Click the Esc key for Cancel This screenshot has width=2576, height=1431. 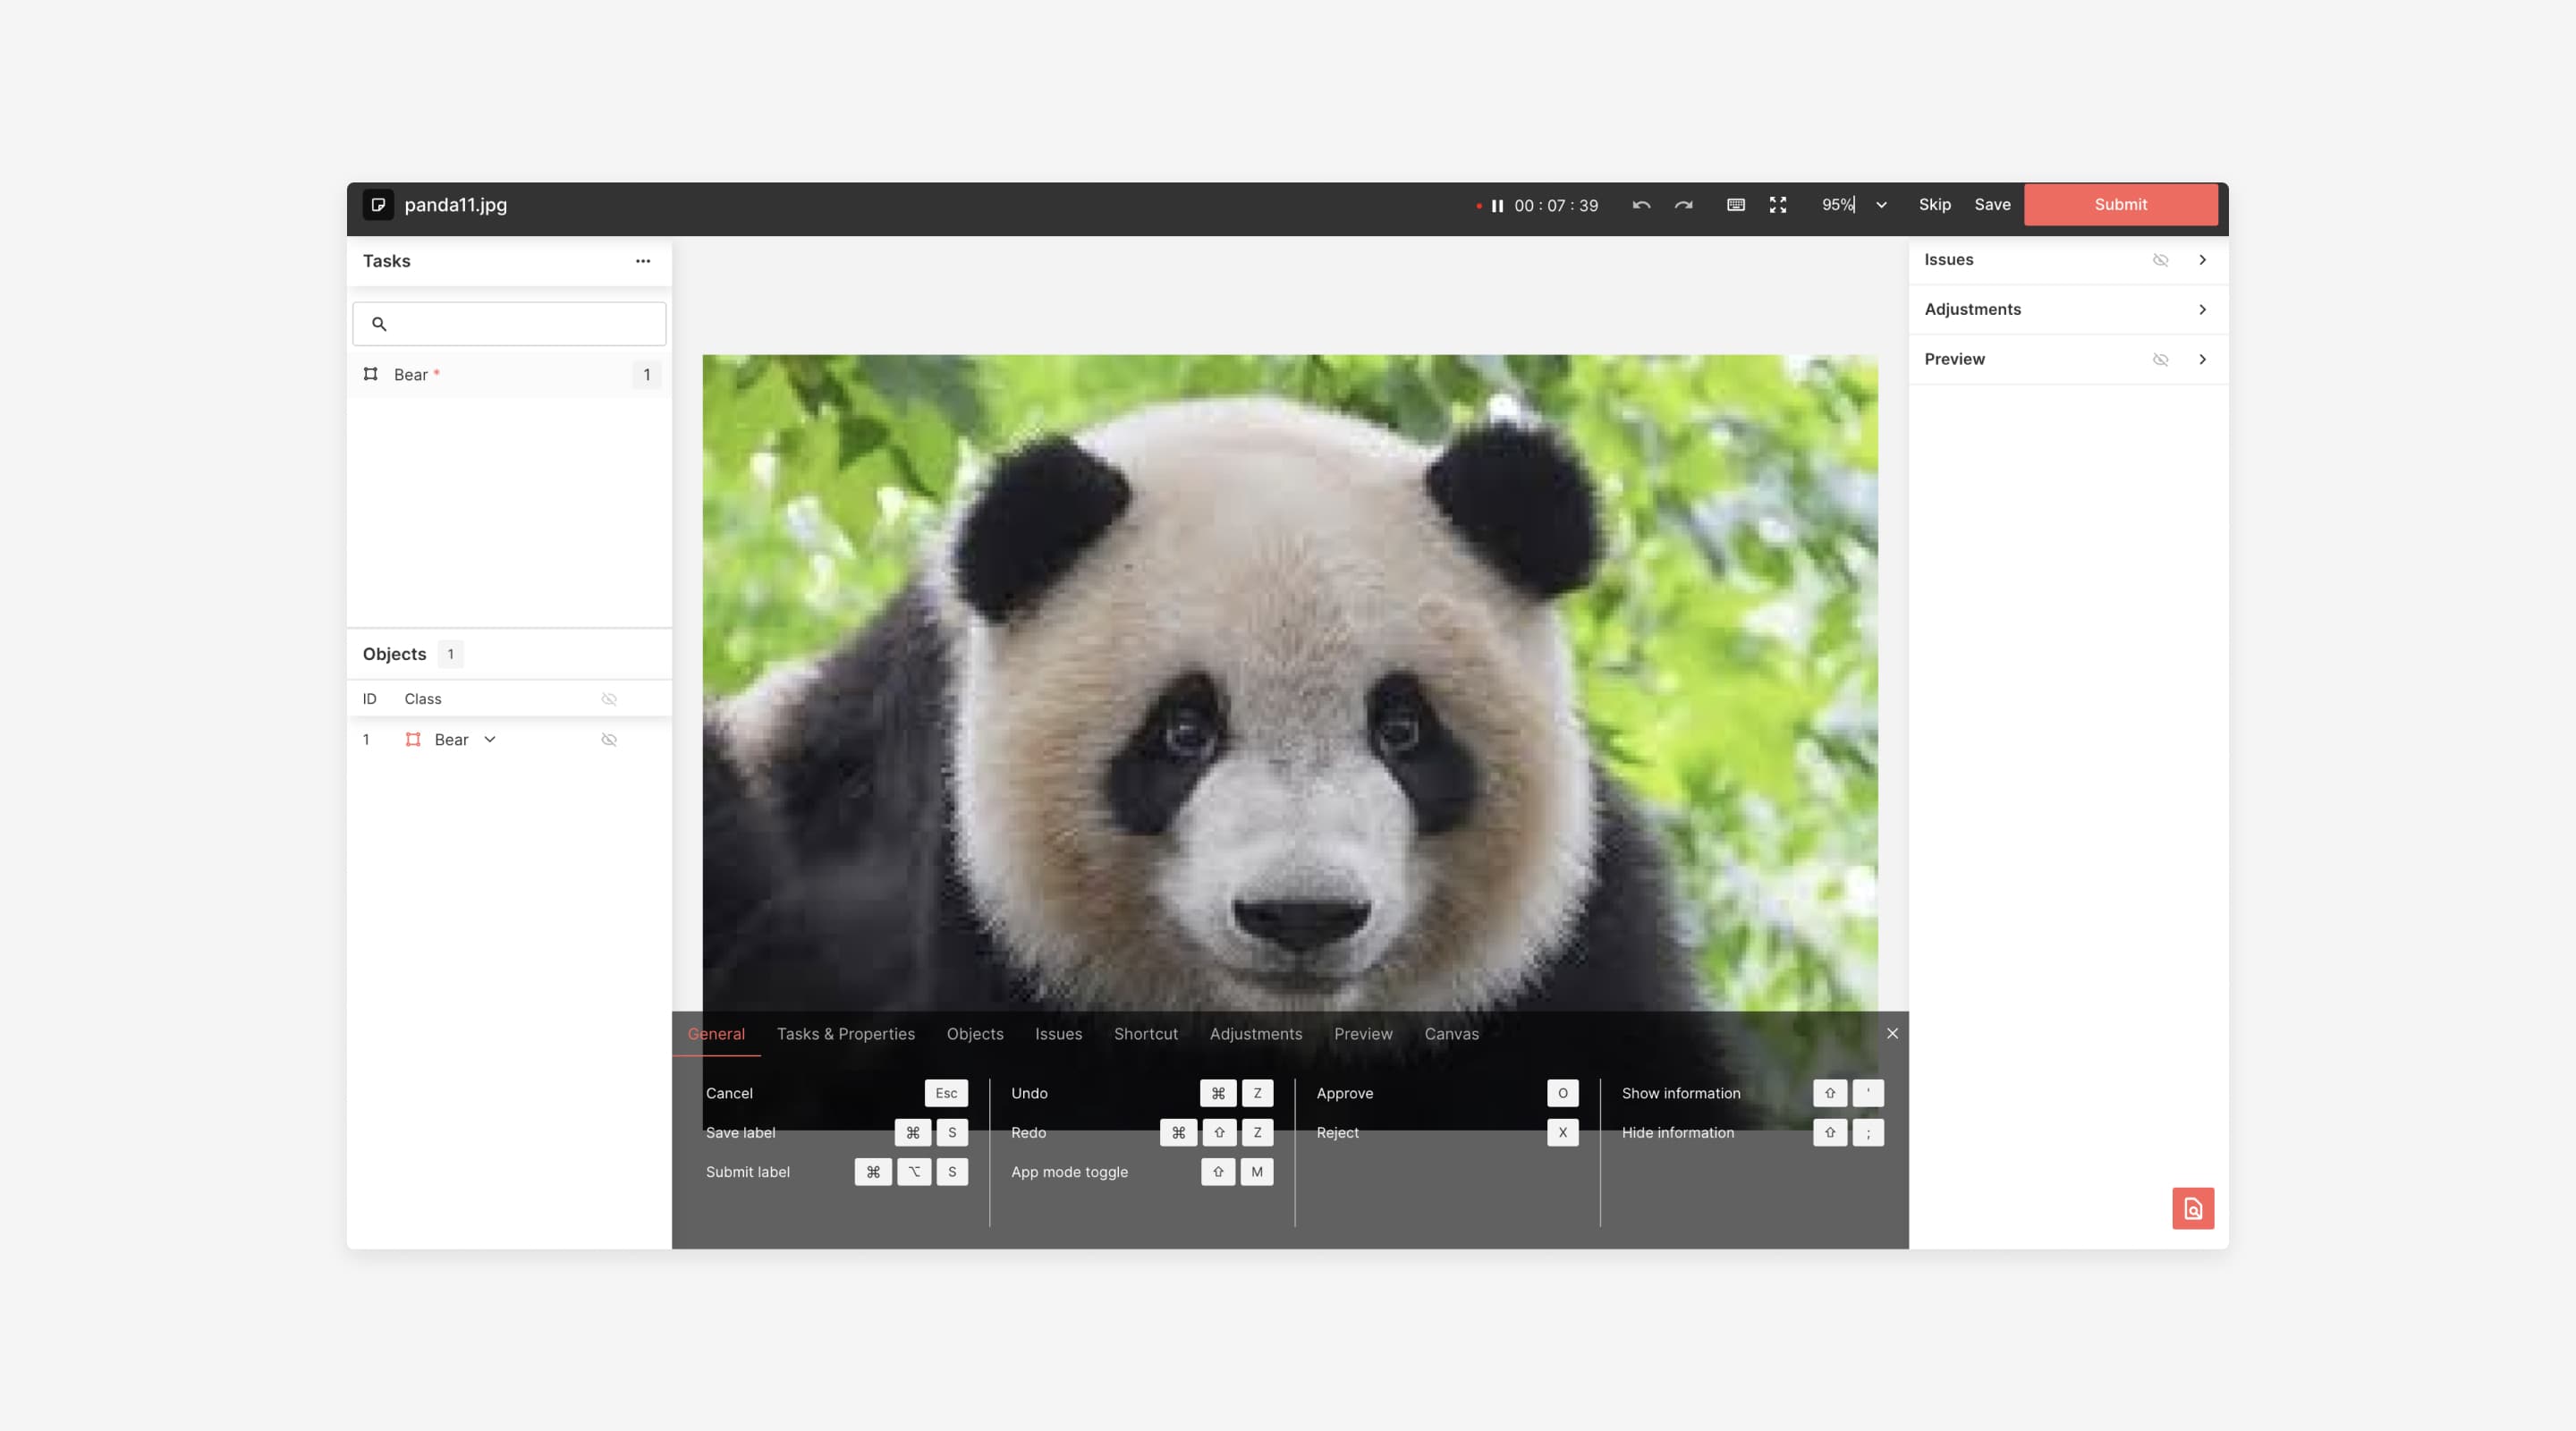[x=946, y=1094]
